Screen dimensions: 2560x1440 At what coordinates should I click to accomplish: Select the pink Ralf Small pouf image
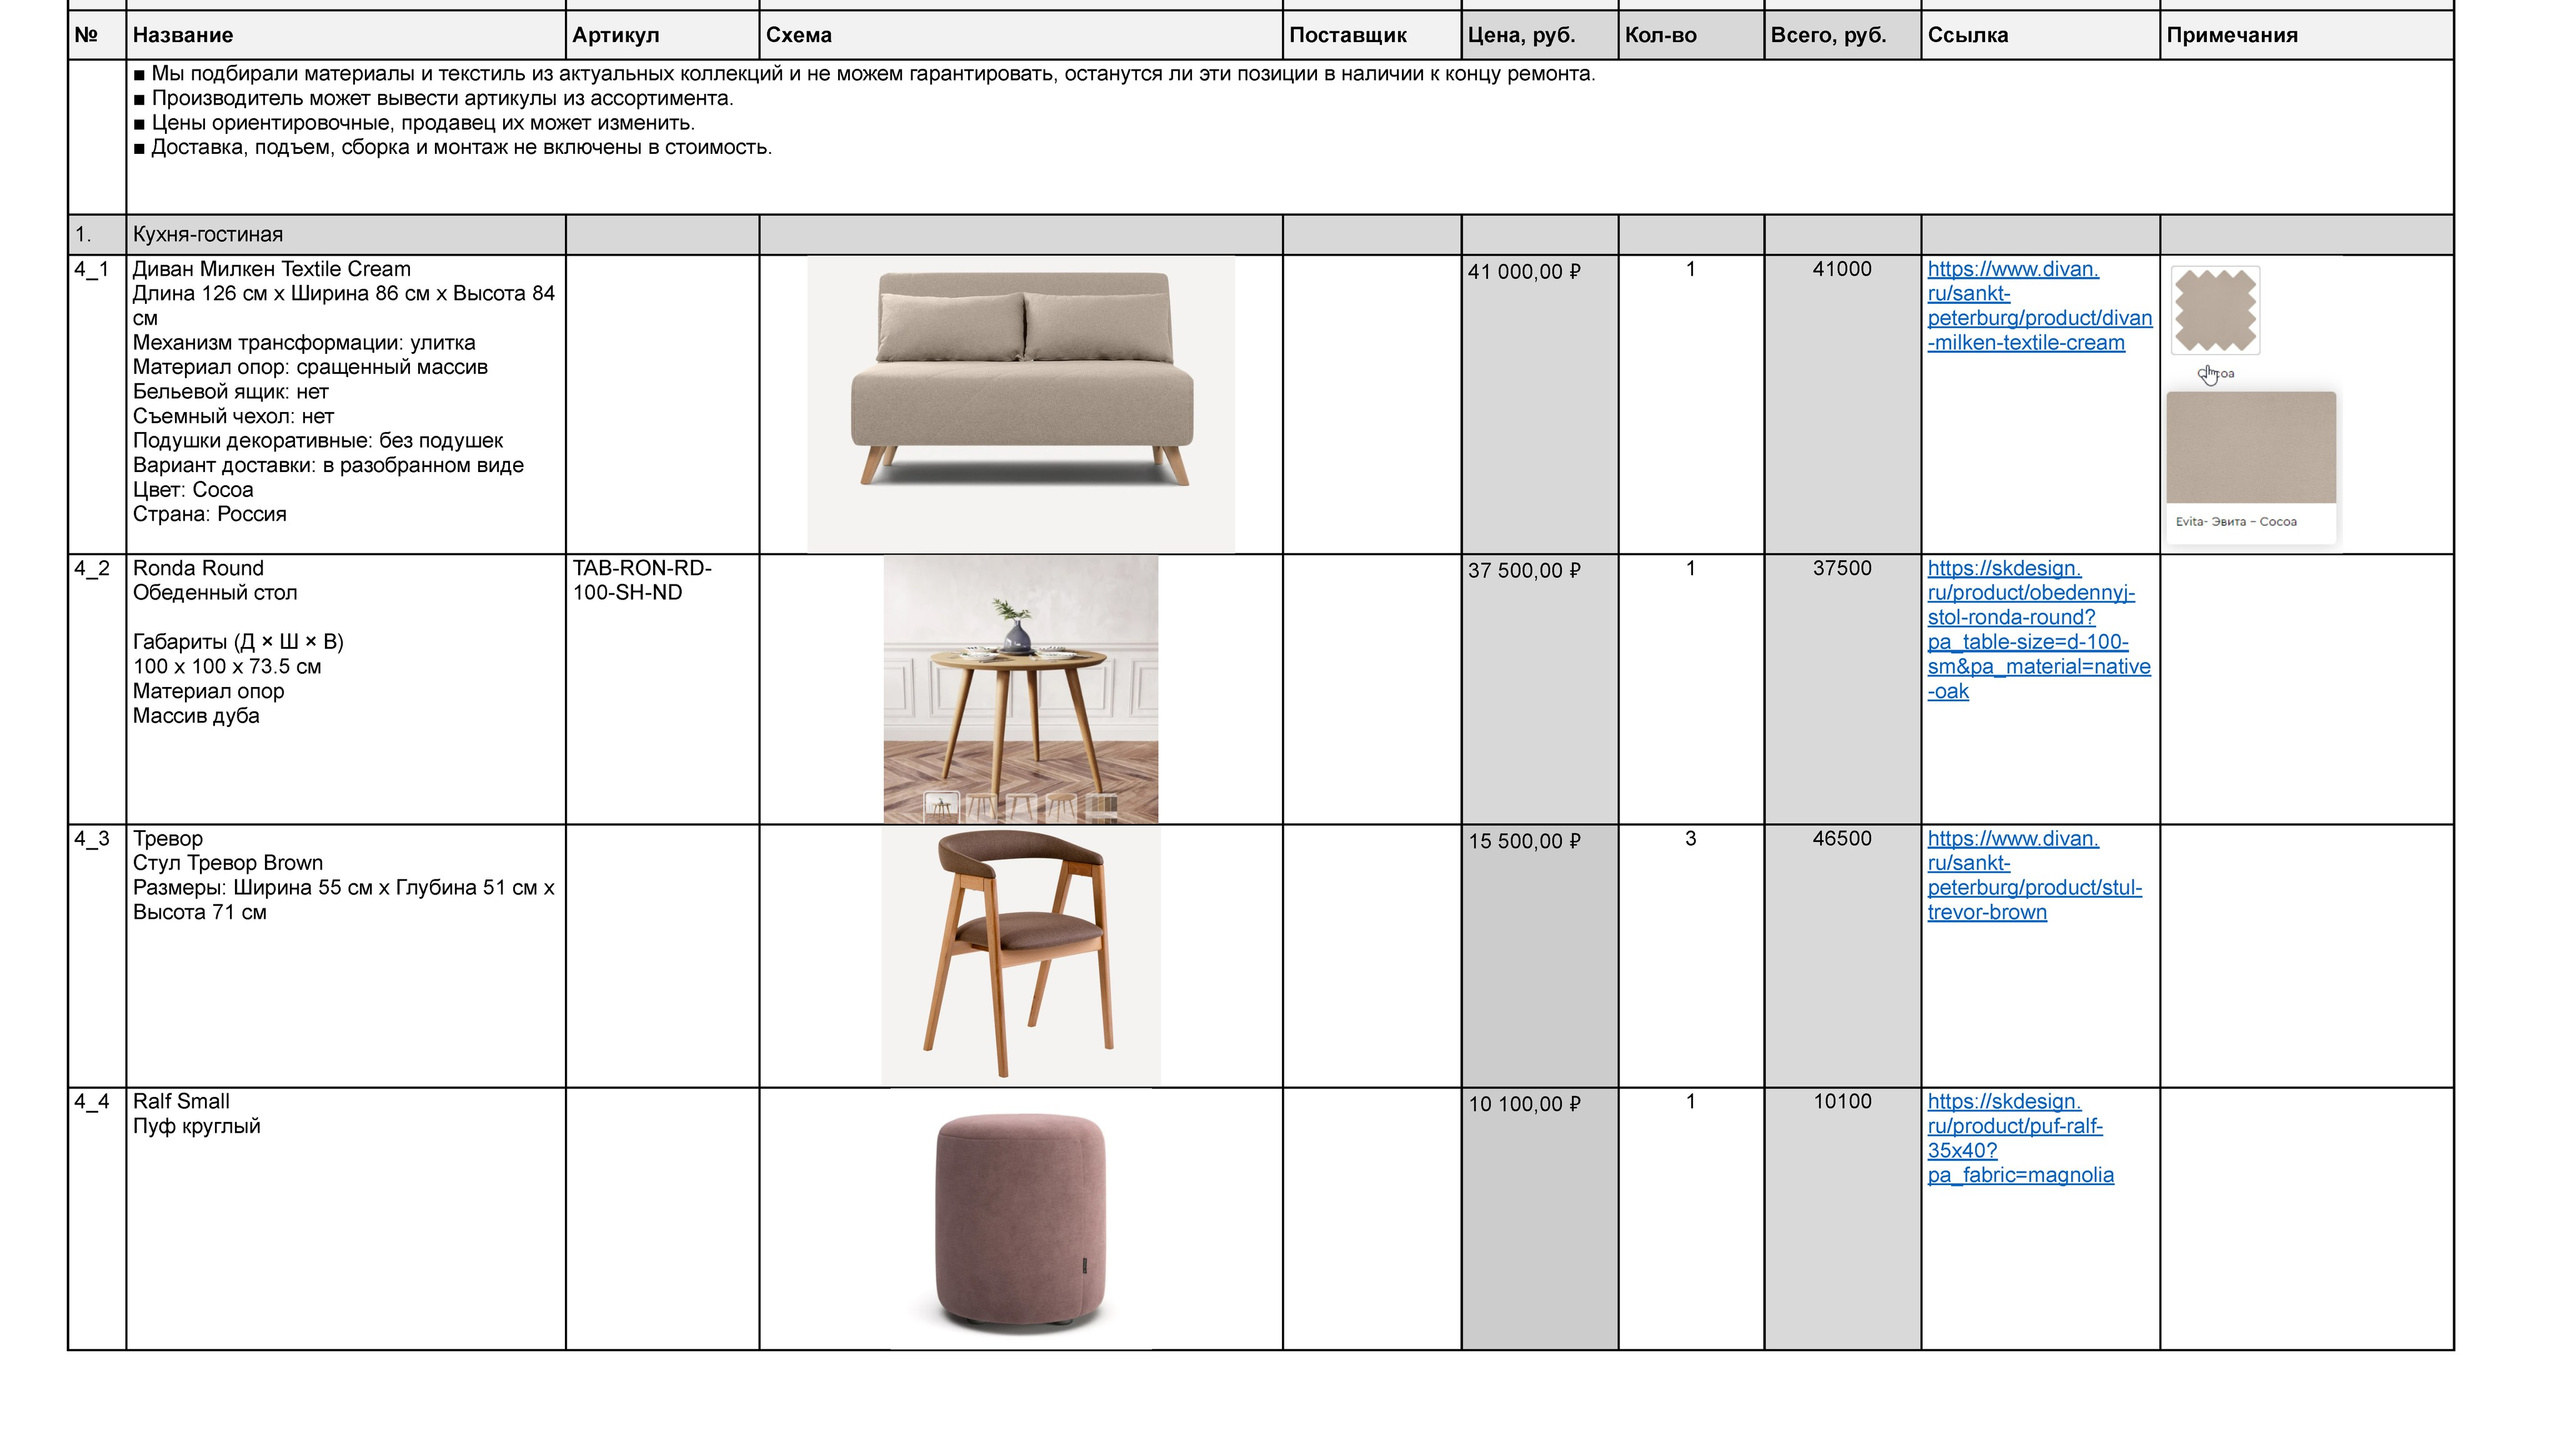pyautogui.click(x=1020, y=1220)
